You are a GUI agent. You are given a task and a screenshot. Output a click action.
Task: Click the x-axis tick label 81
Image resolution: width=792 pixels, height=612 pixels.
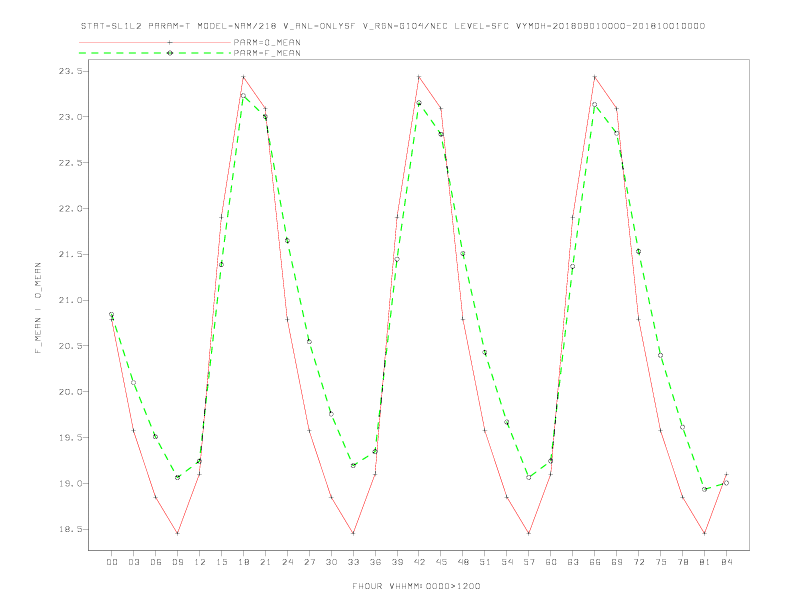pyautogui.click(x=705, y=562)
